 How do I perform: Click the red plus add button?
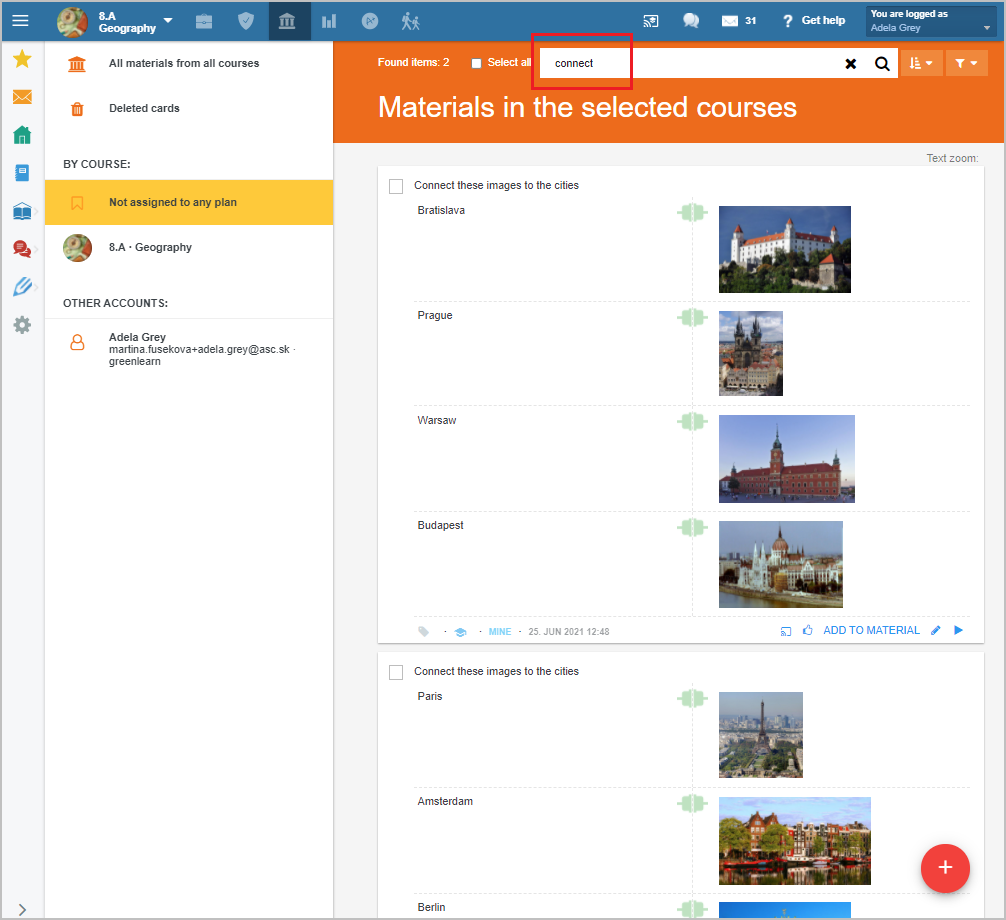tap(945, 868)
